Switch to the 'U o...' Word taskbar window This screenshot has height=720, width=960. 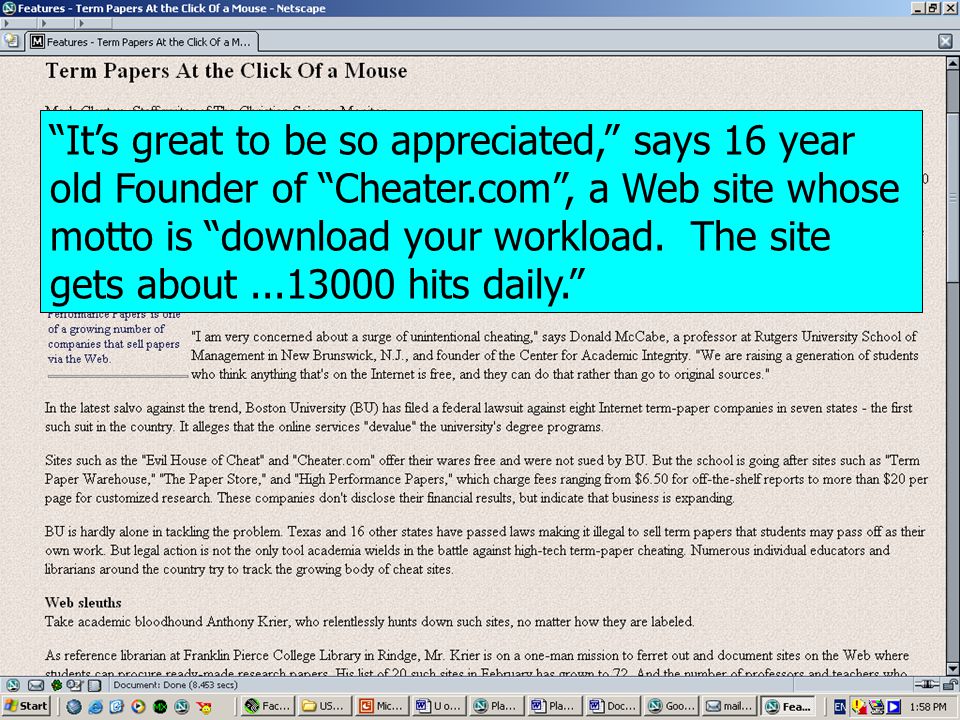[441, 706]
